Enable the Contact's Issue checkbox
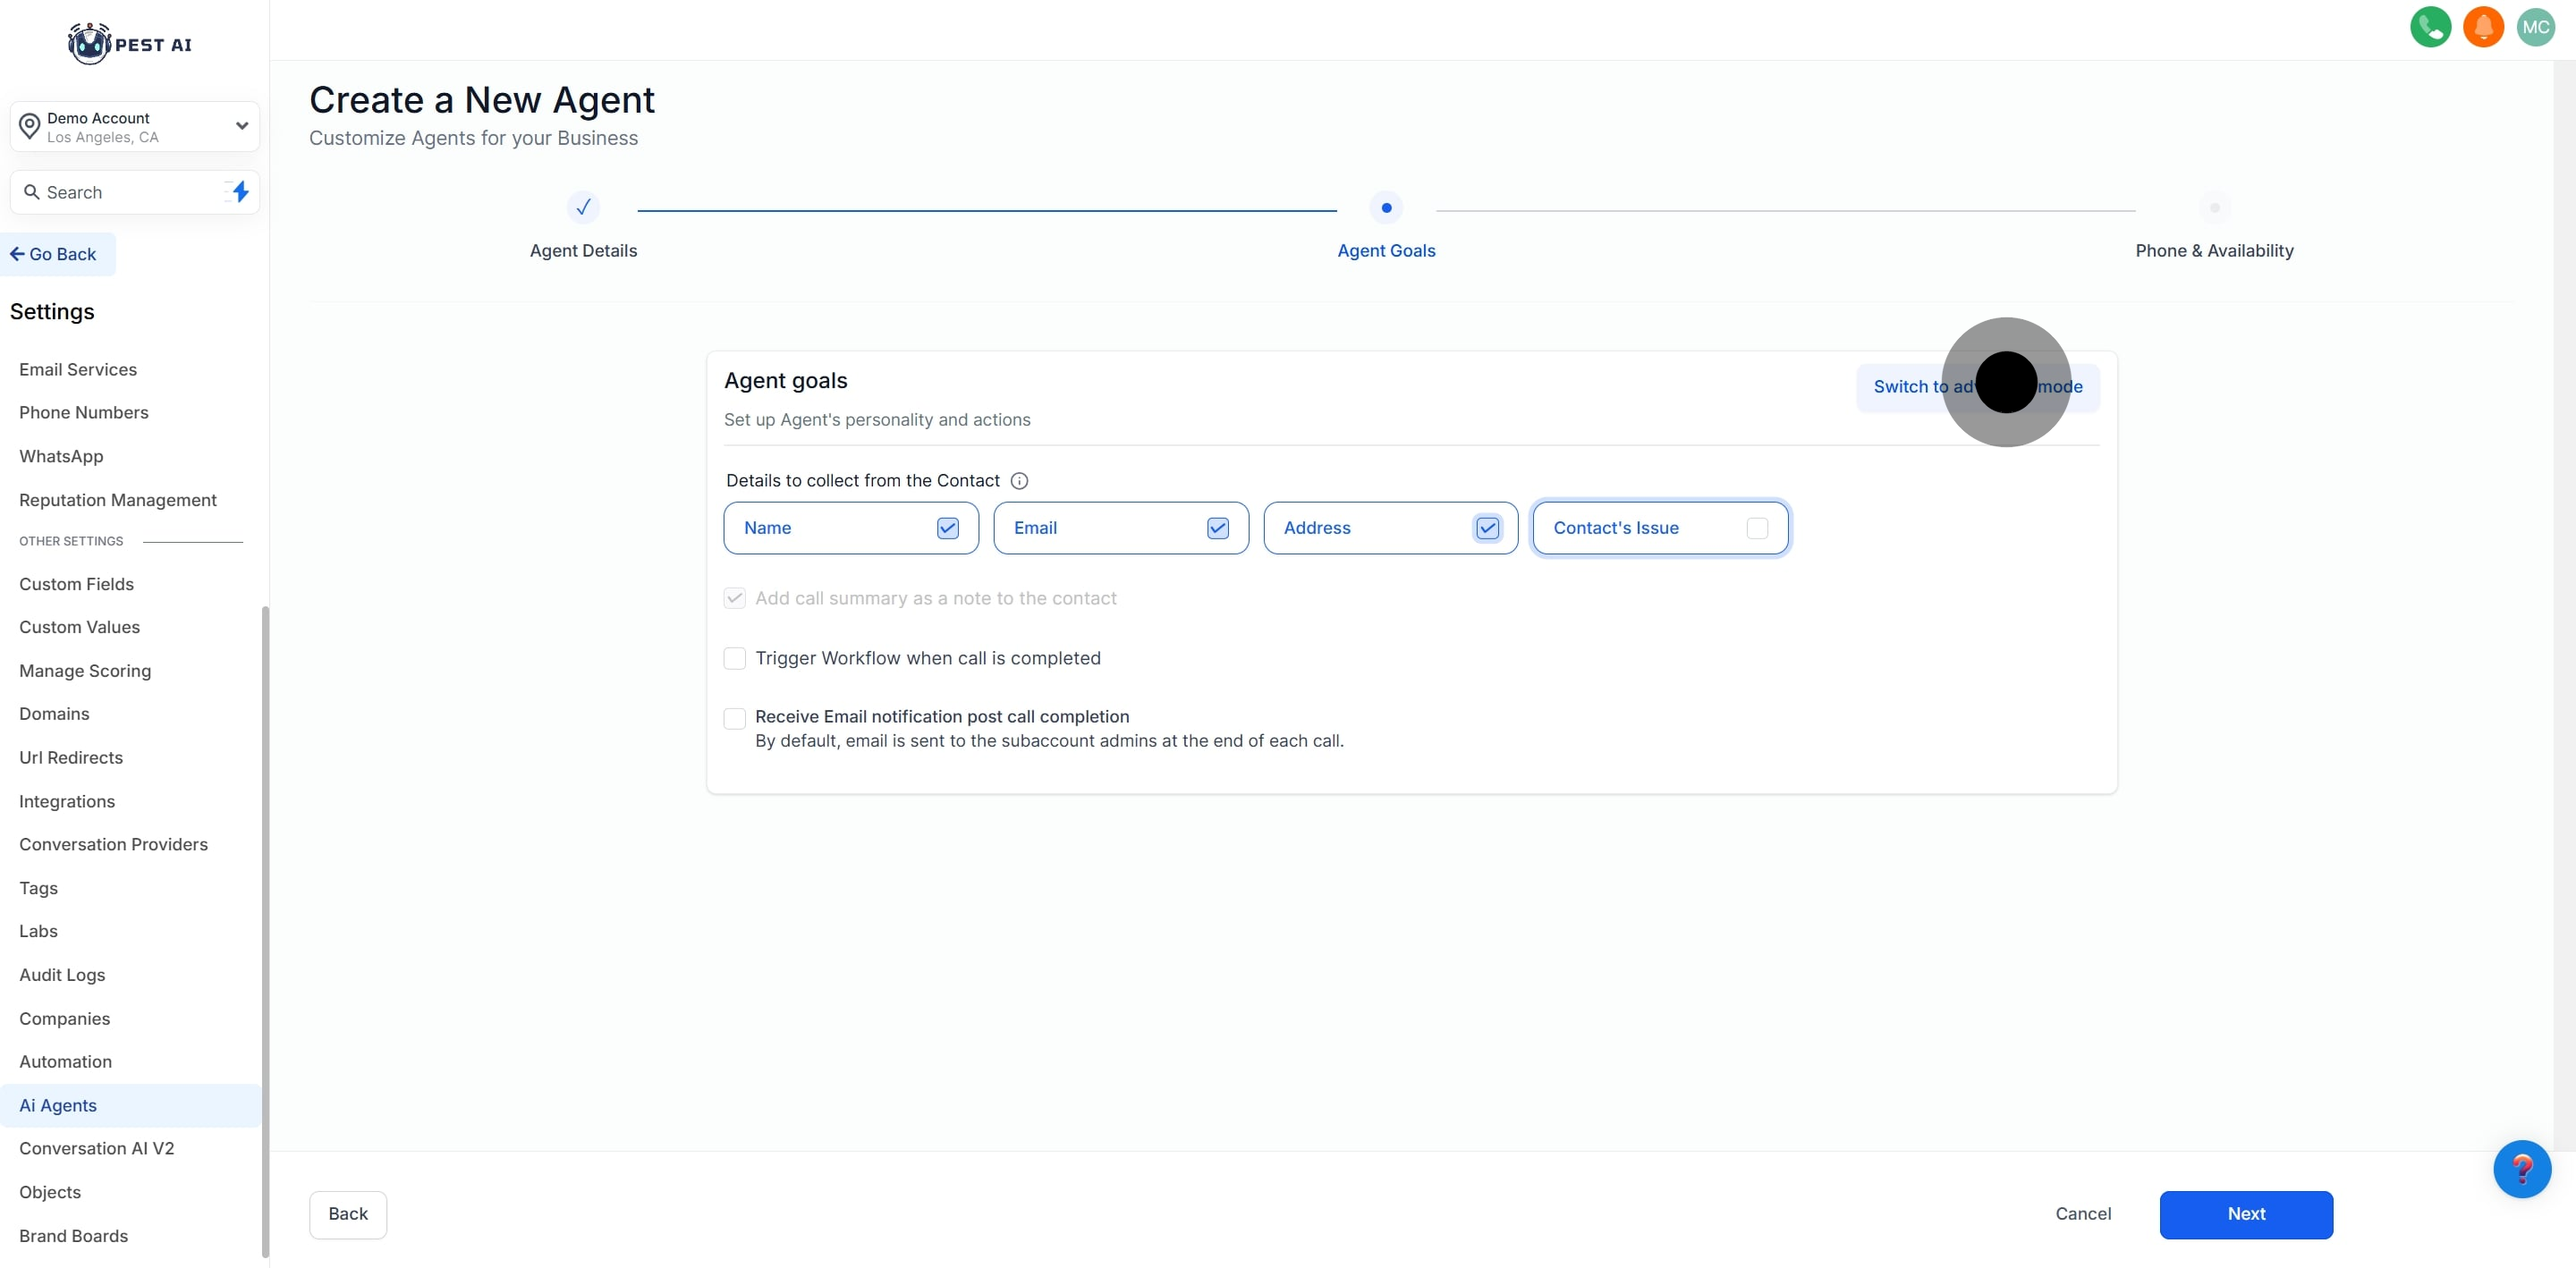Viewport: 2576px width, 1268px height. 1756,528
